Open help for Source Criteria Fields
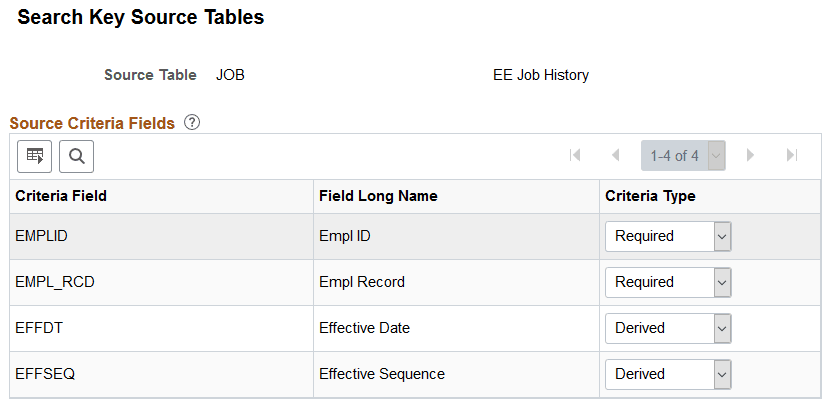 click(x=192, y=123)
